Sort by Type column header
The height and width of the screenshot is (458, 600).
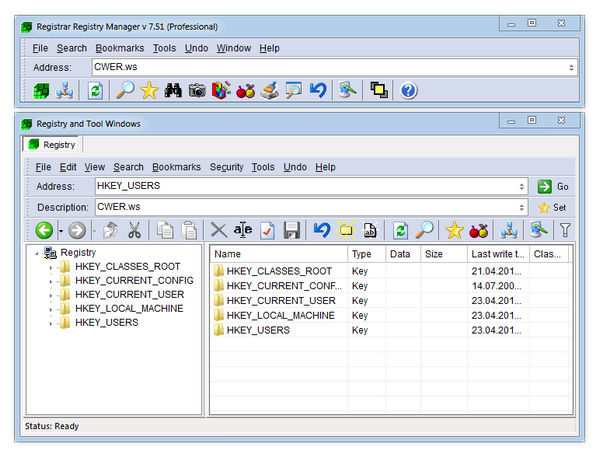[367, 254]
